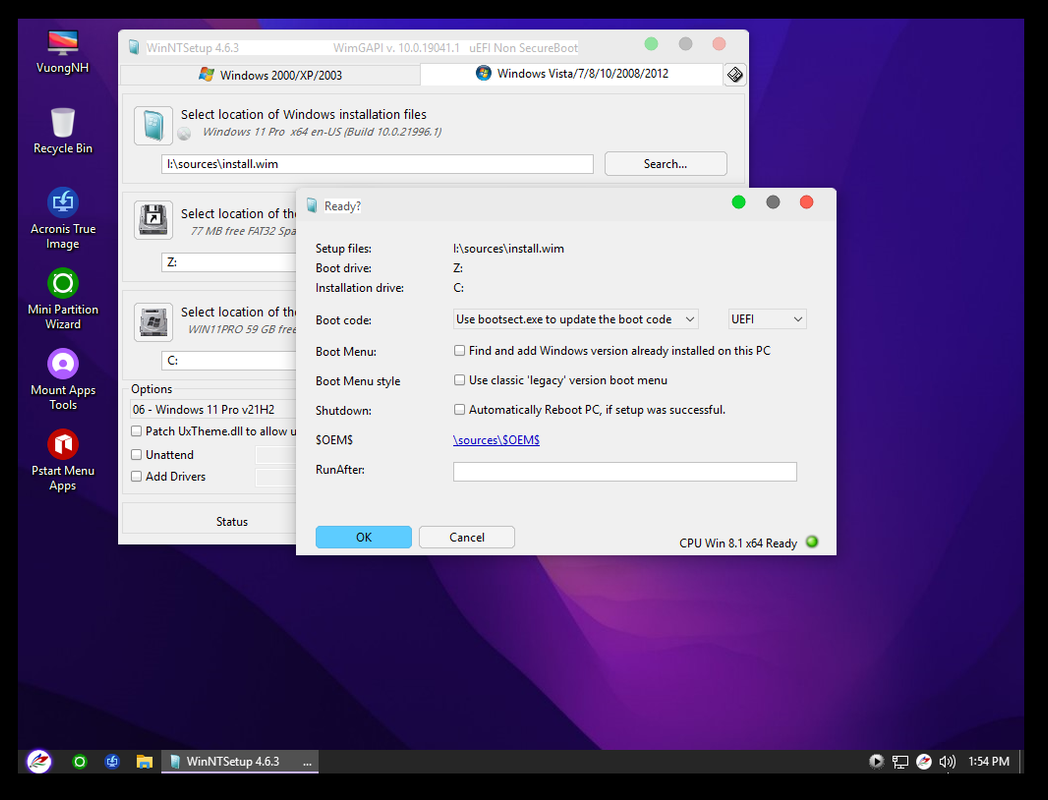Click the Status label in WinNTSetup
Screen dimensions: 1048x800
pyautogui.click(x=232, y=521)
